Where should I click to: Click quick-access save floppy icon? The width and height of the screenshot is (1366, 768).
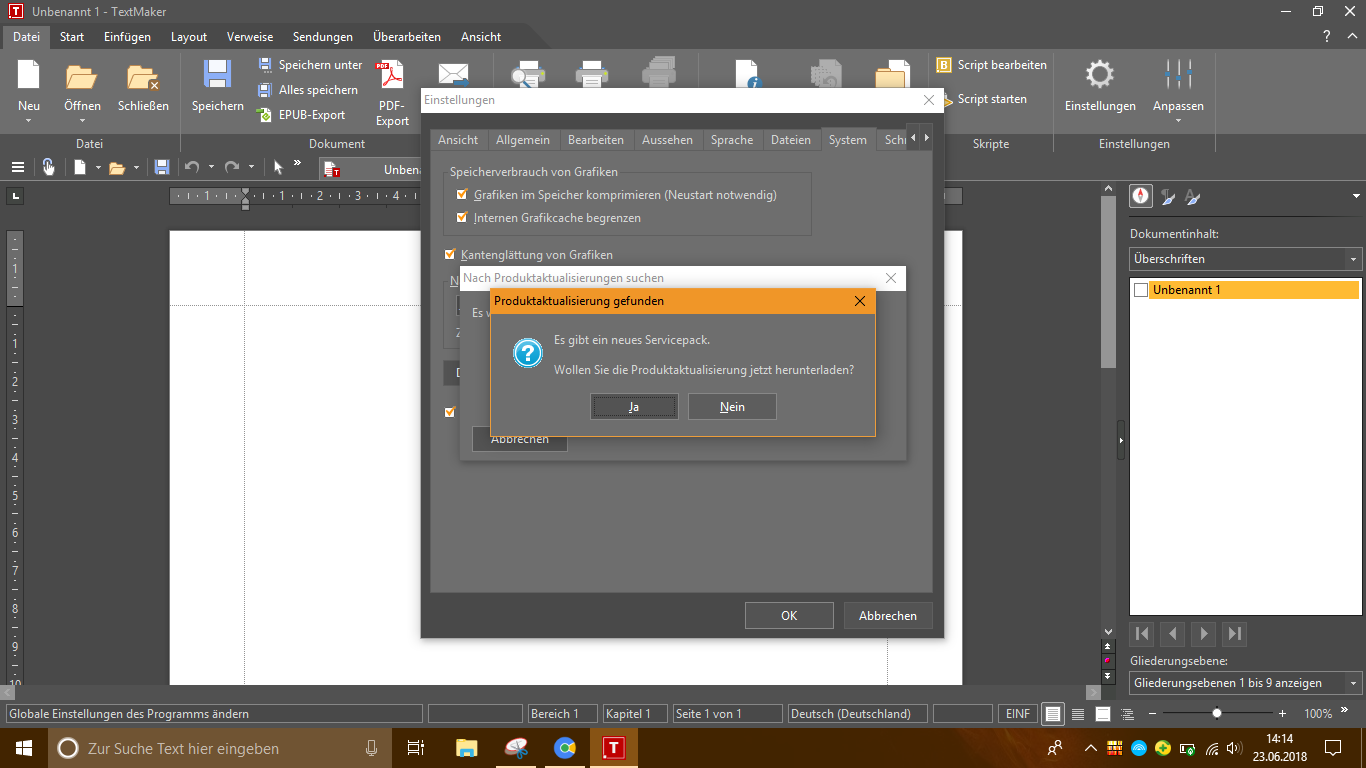(x=162, y=167)
